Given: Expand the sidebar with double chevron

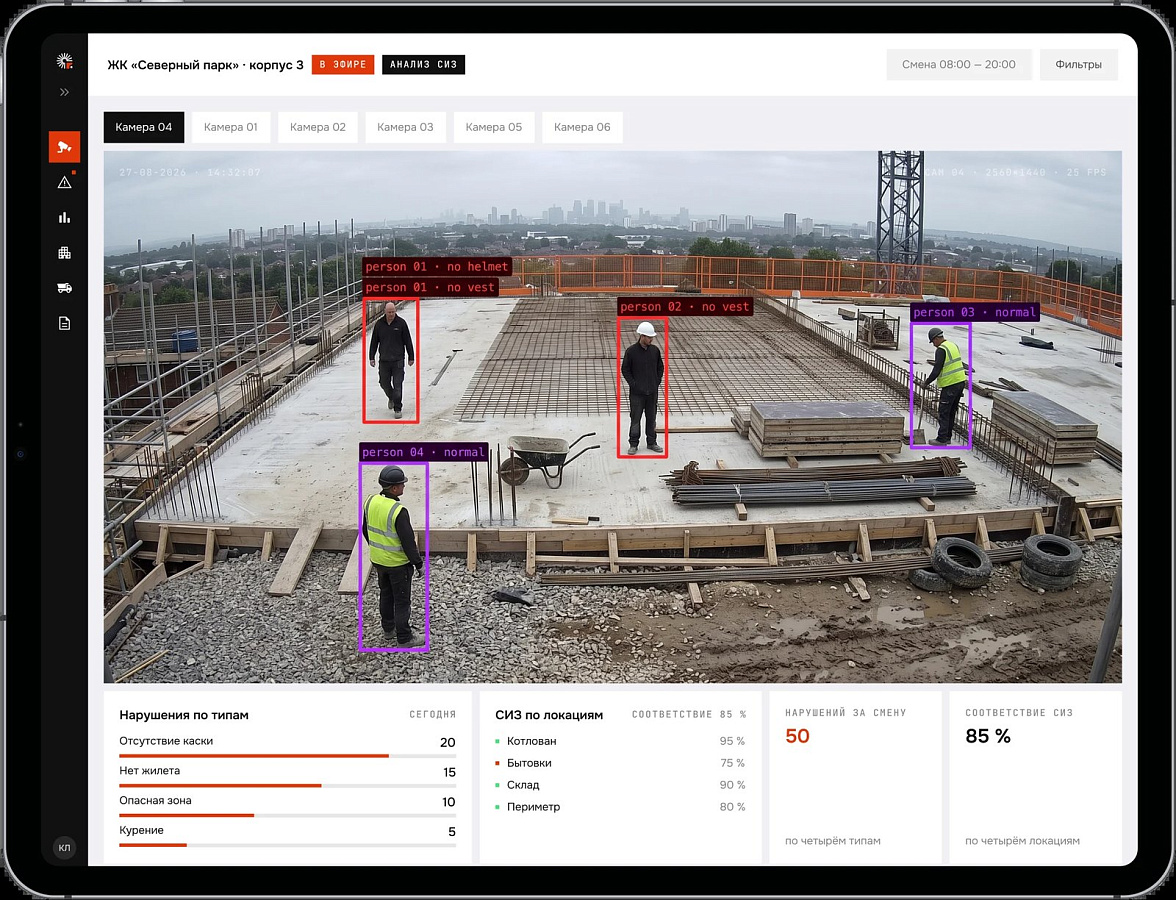Looking at the screenshot, I should click(64, 92).
